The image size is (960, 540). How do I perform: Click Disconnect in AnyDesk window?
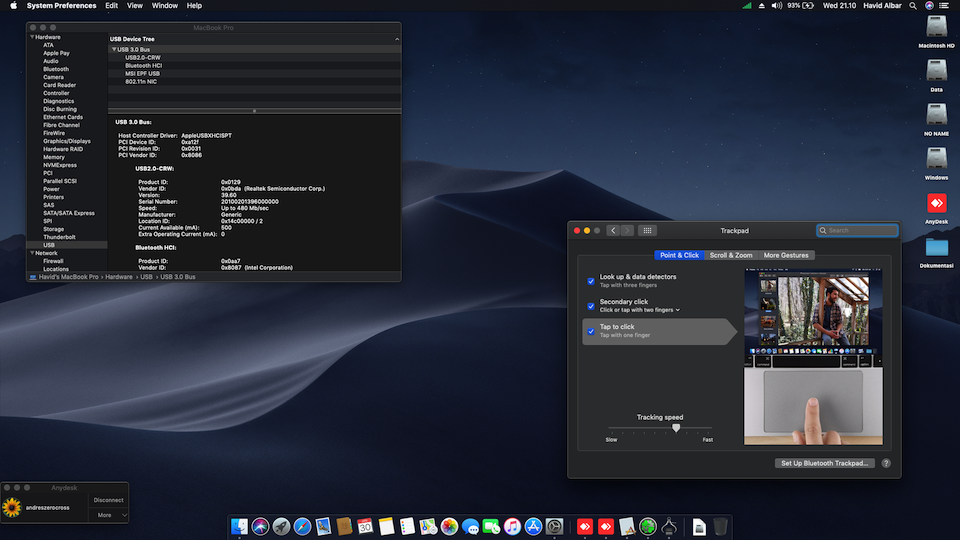108,500
